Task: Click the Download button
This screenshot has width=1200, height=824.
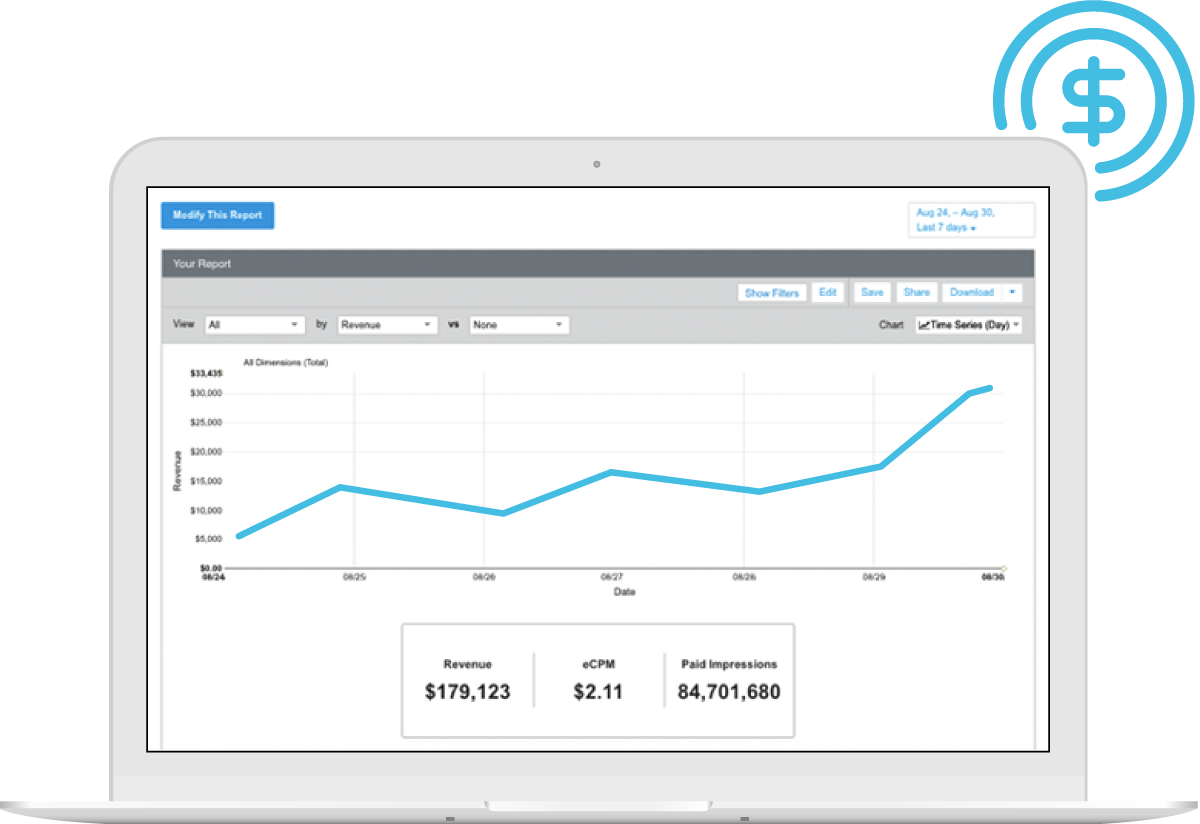Action: click(971, 292)
